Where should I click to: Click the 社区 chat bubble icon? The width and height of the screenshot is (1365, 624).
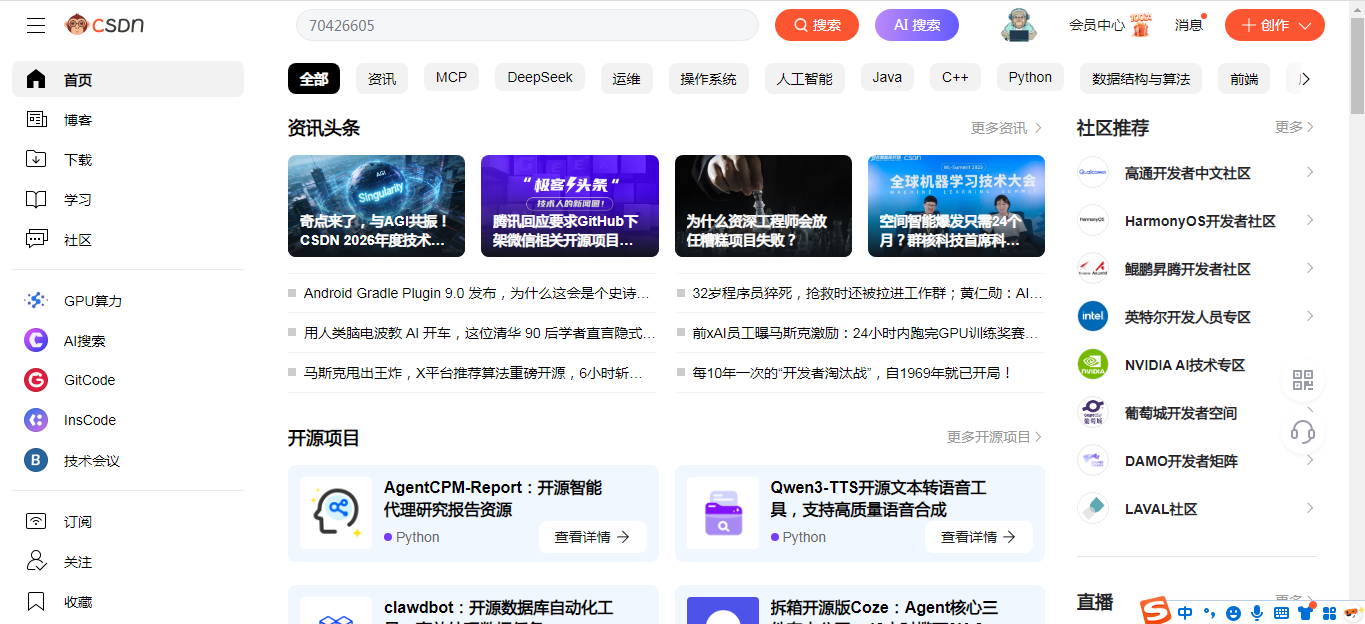point(36,239)
